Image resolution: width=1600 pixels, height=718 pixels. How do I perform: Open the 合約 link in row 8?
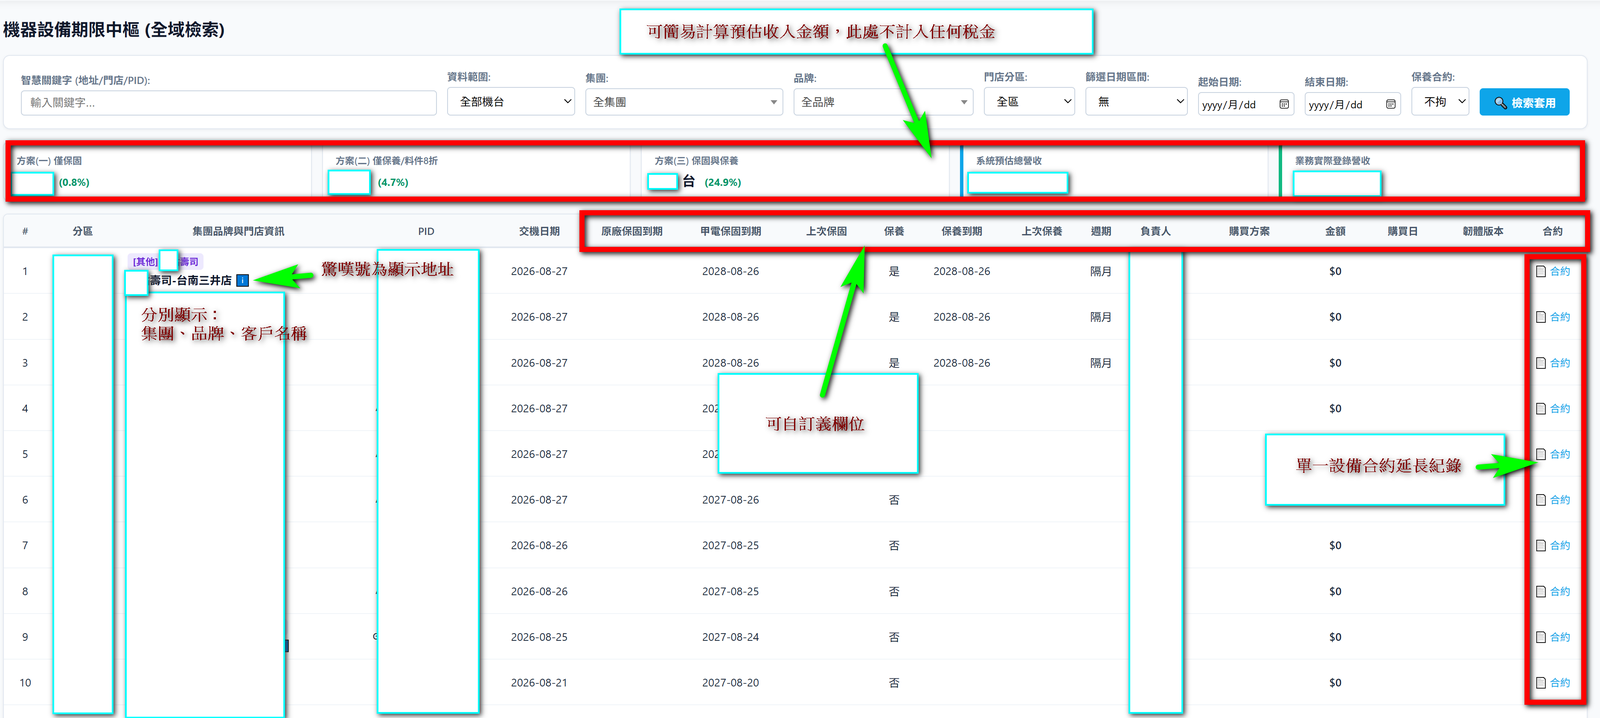(x=1560, y=592)
